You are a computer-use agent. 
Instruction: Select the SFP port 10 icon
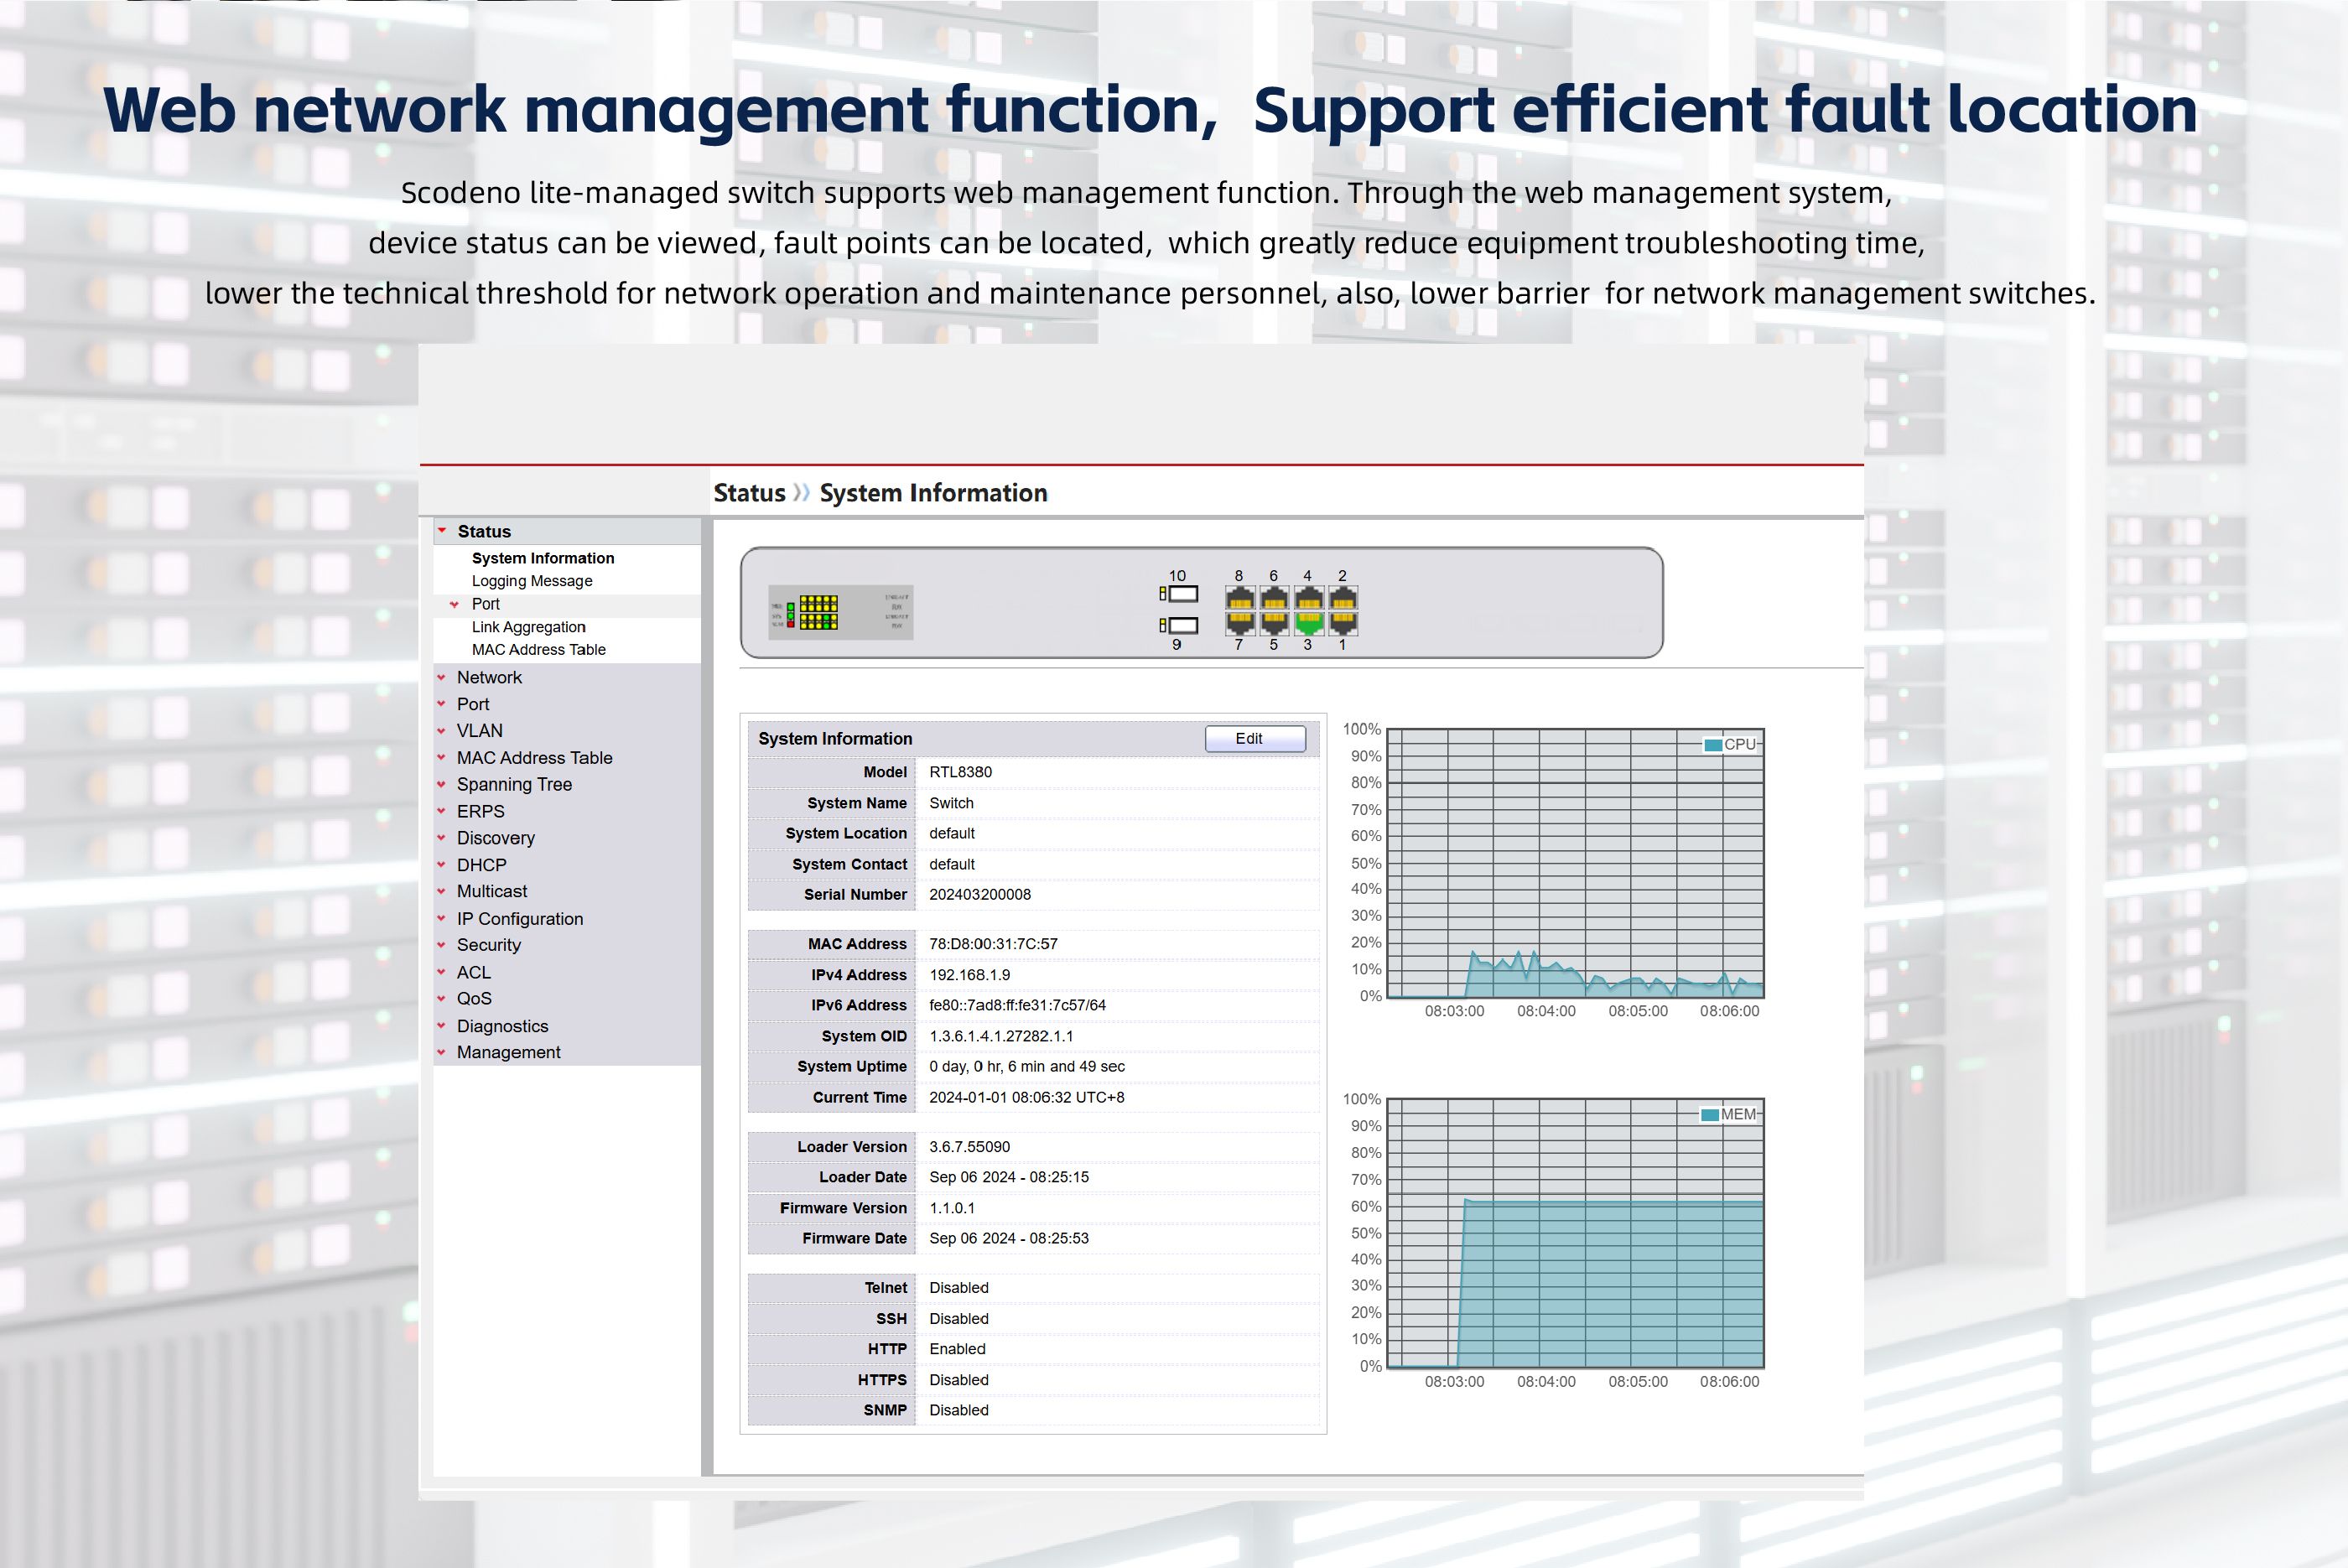point(1182,594)
